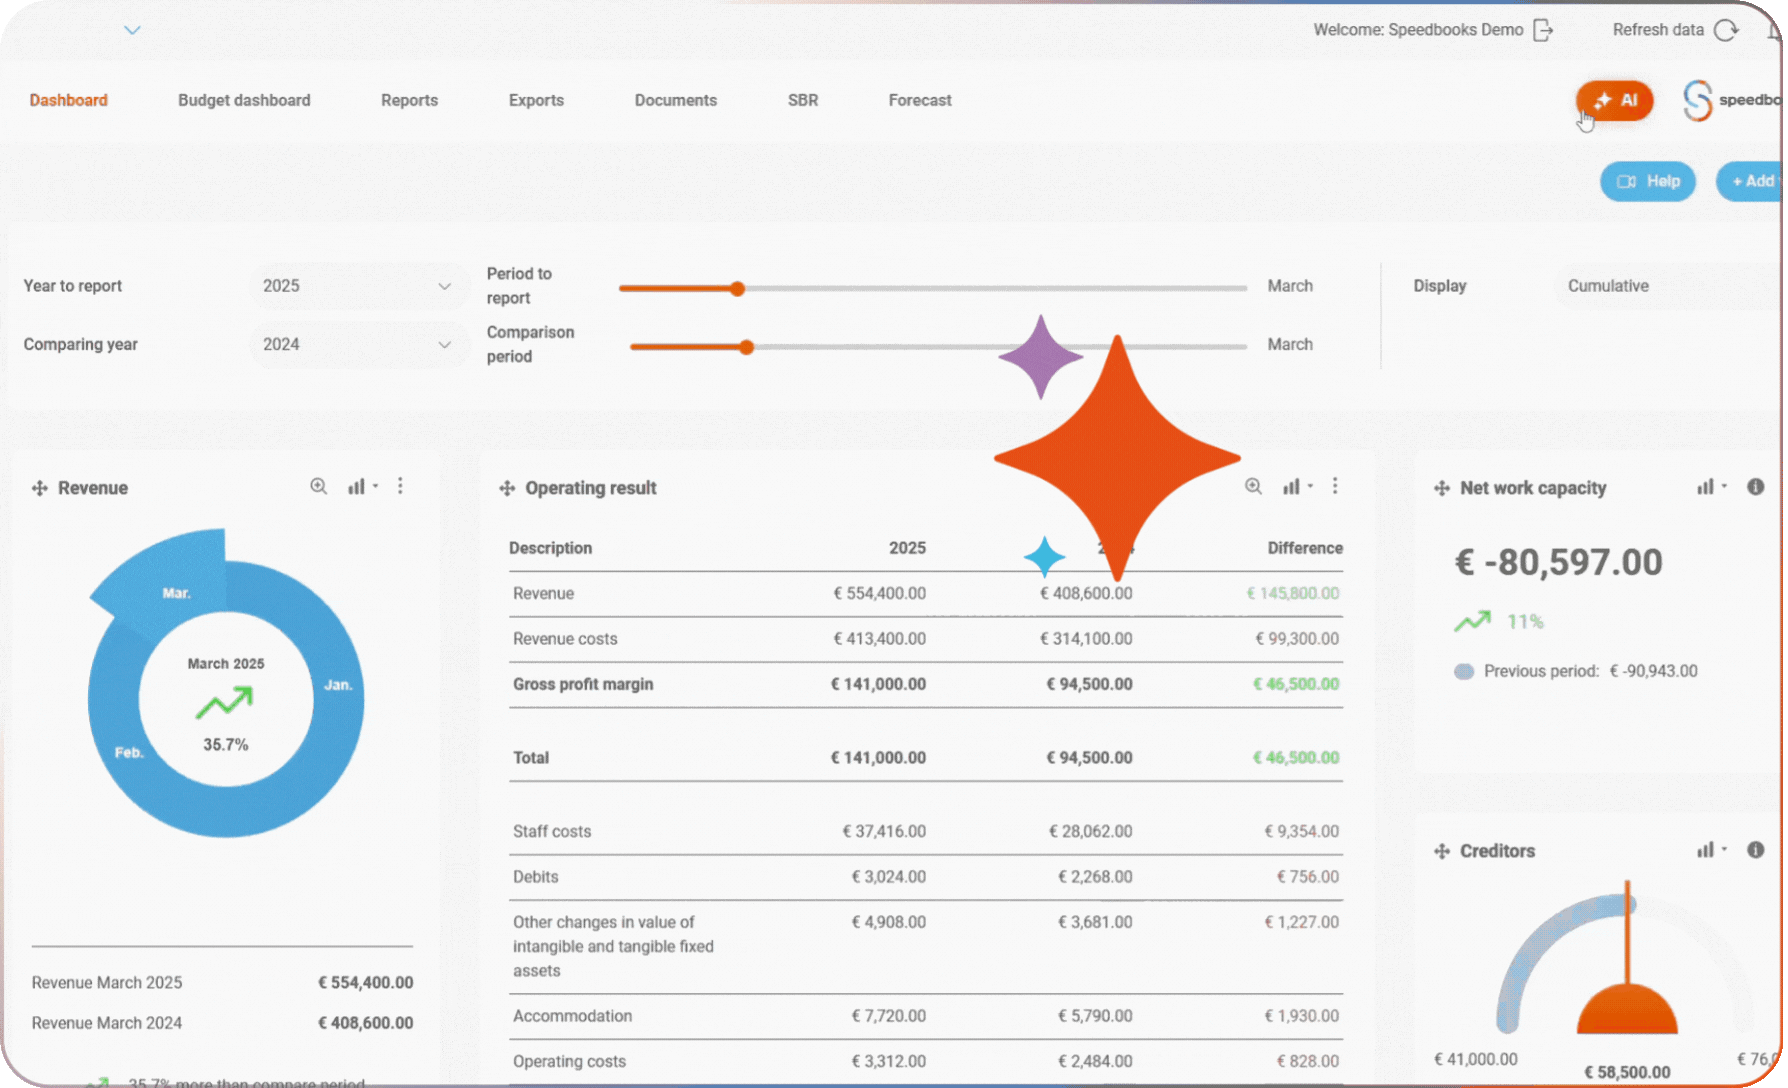The height and width of the screenshot is (1088, 1788).
Task: Click the Net work capacity info icon
Action: pos(1756,487)
